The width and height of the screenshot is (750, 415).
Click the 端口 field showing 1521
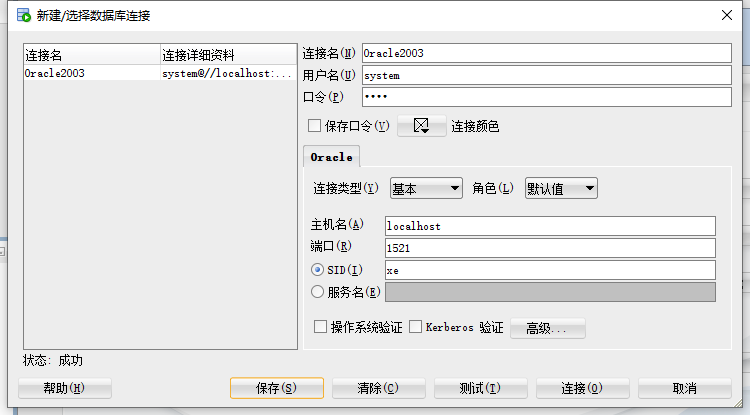point(550,248)
